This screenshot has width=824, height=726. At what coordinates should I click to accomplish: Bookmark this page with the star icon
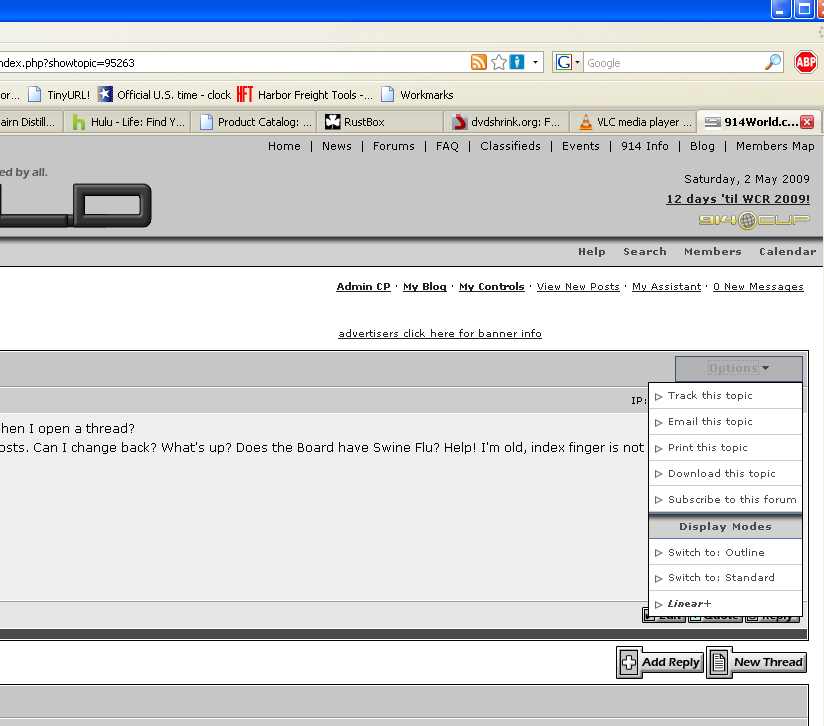[499, 62]
